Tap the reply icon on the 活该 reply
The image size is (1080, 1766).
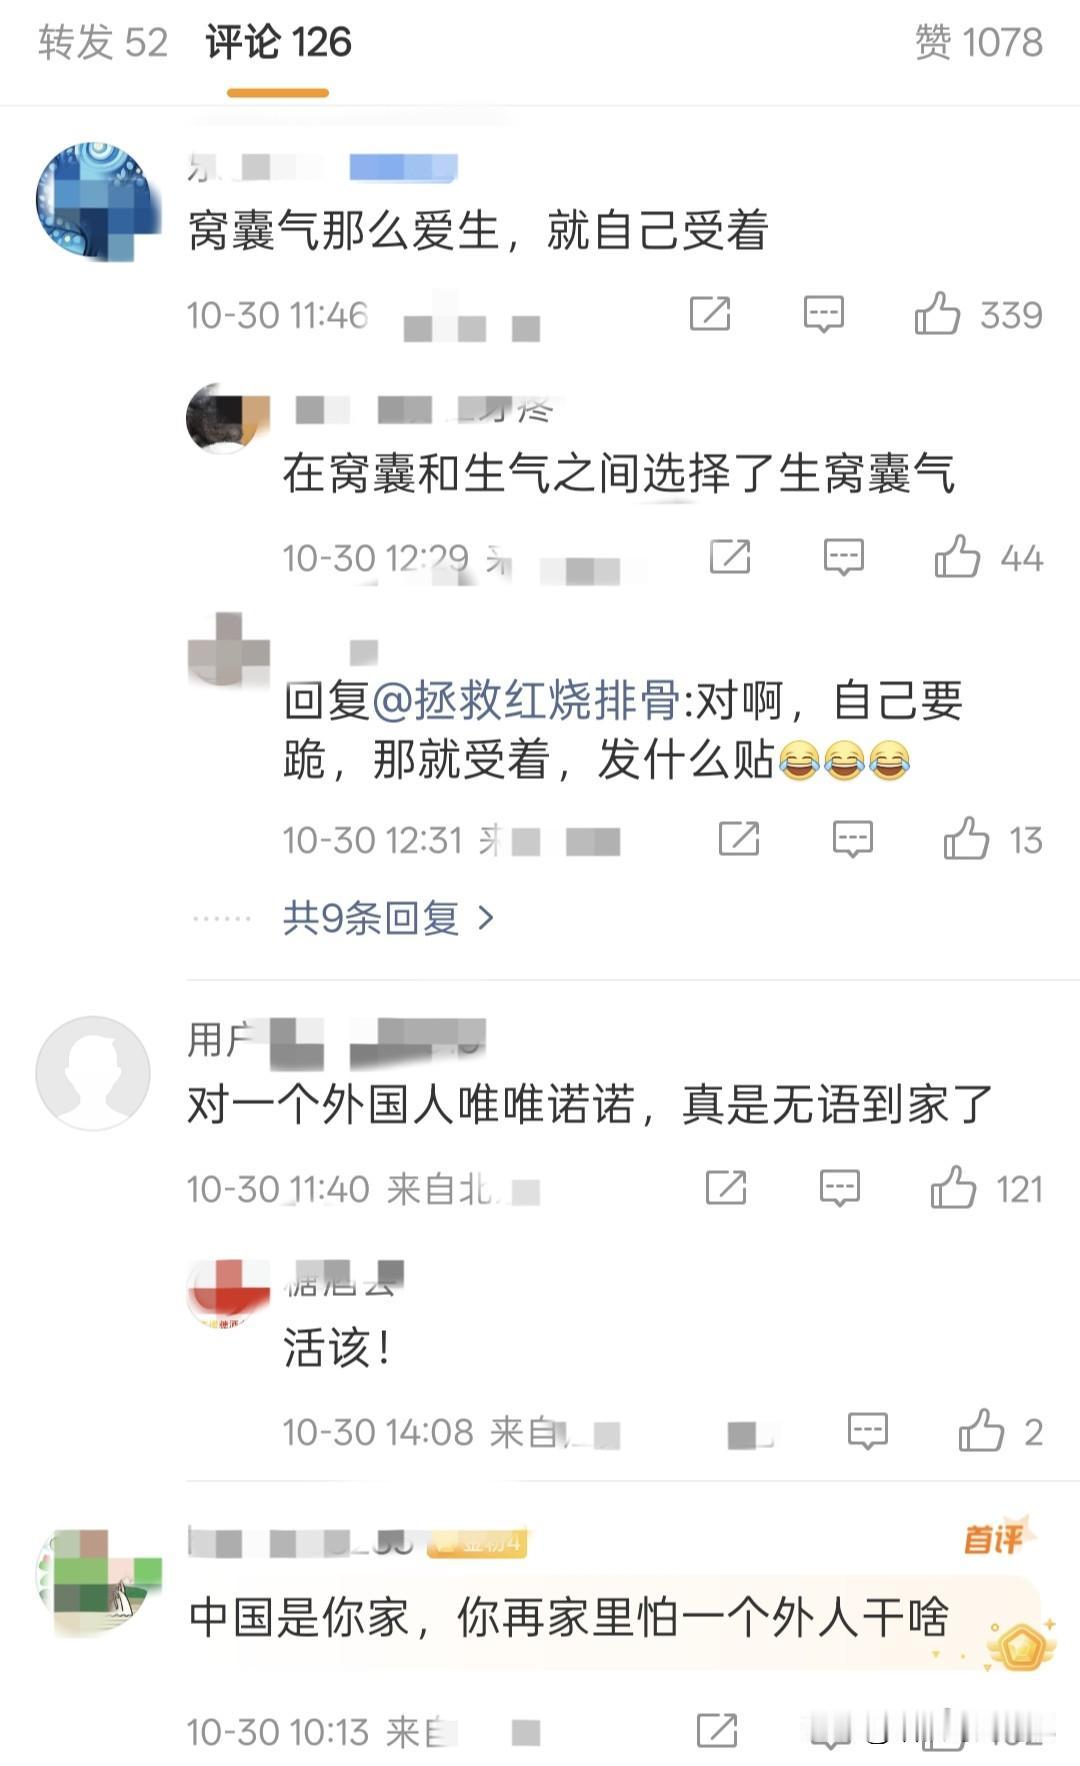click(868, 1431)
